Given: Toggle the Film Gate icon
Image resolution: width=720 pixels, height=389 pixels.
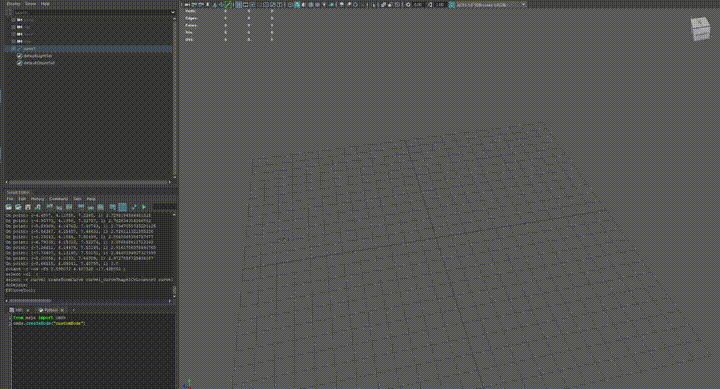Looking at the screenshot, I should click(x=246, y=5).
